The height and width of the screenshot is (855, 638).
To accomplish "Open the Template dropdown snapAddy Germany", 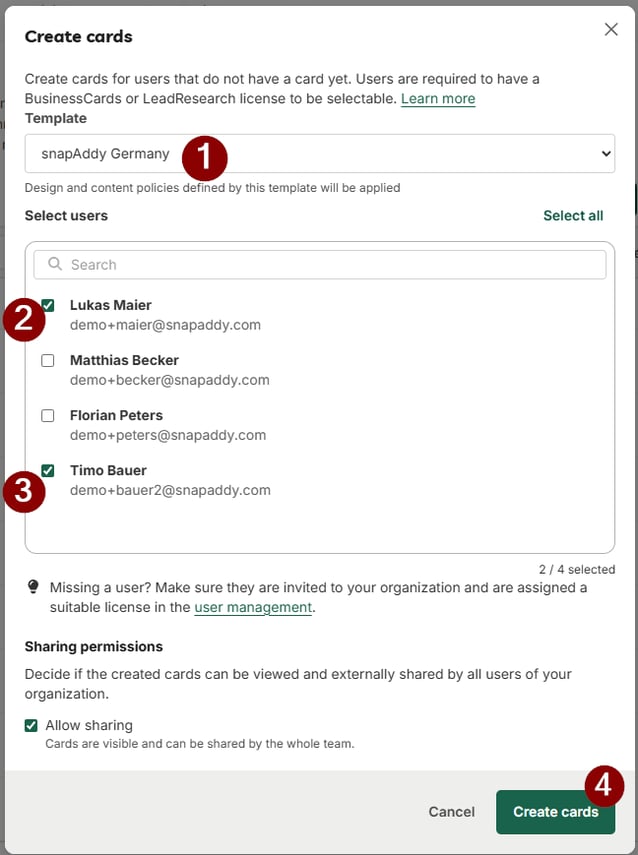I will click(320, 154).
